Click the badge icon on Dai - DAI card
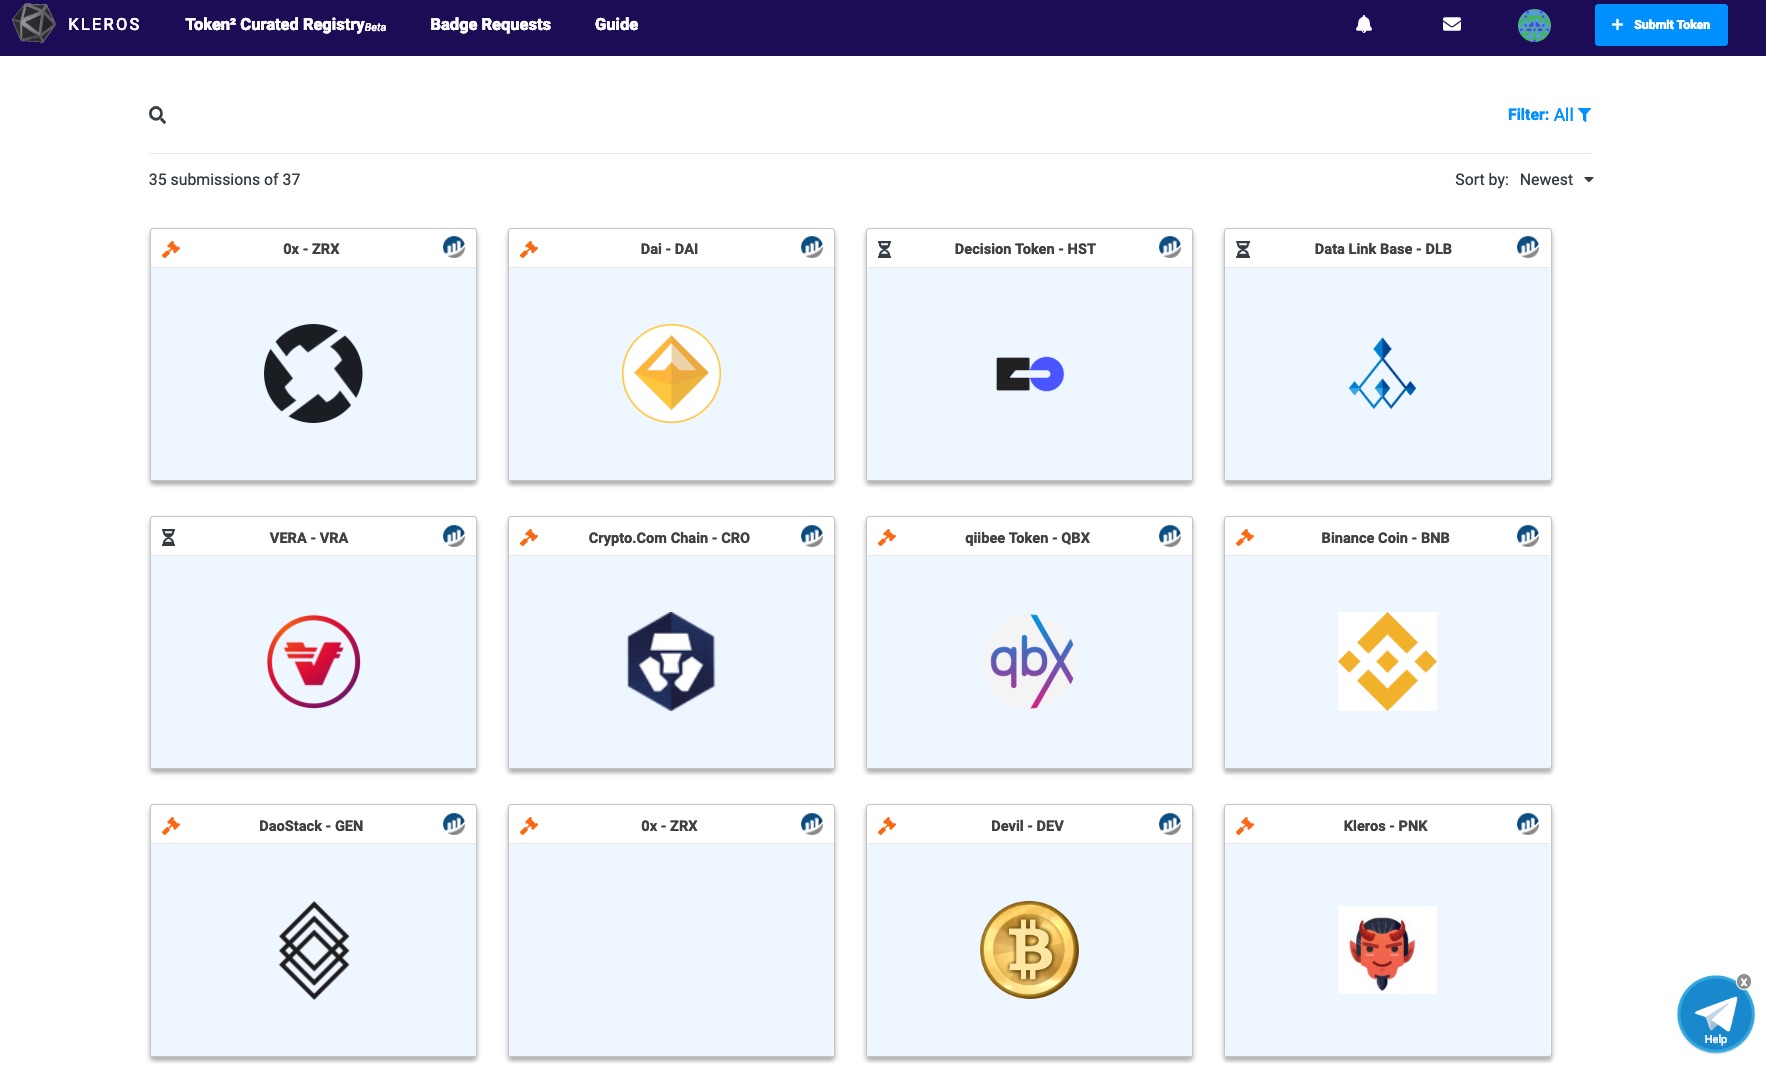 click(x=812, y=247)
